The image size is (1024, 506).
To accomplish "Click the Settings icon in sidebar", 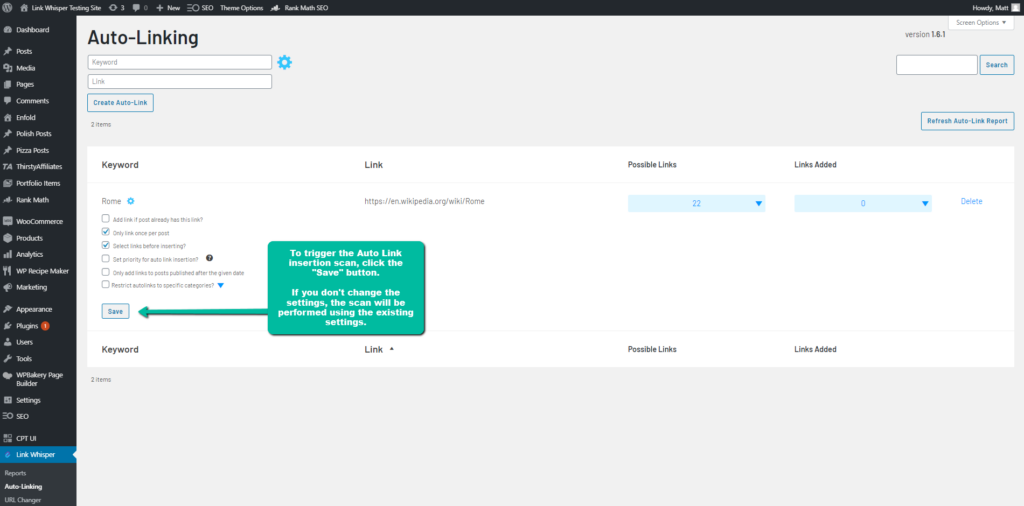I will 7,400.
